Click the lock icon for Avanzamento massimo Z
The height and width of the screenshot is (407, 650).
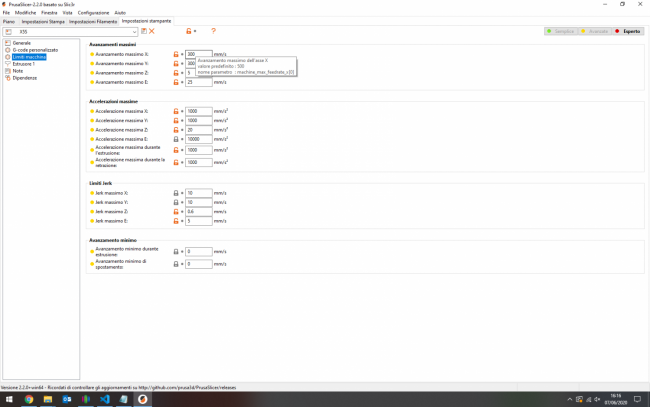pos(176,73)
